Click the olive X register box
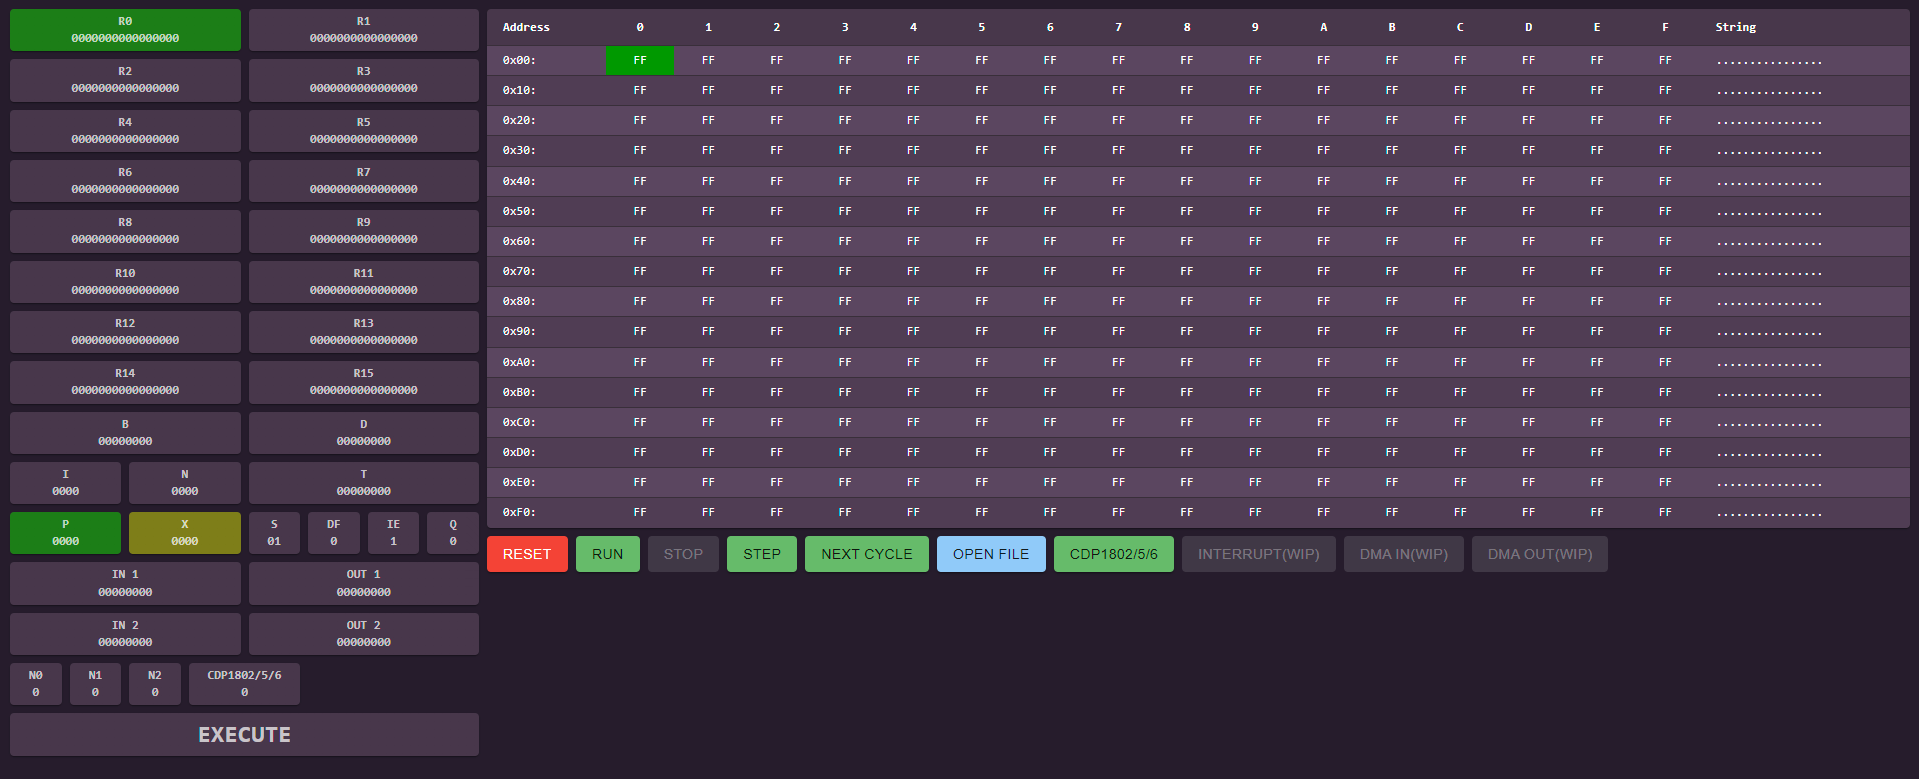Viewport: 1919px width, 779px height. click(x=185, y=533)
